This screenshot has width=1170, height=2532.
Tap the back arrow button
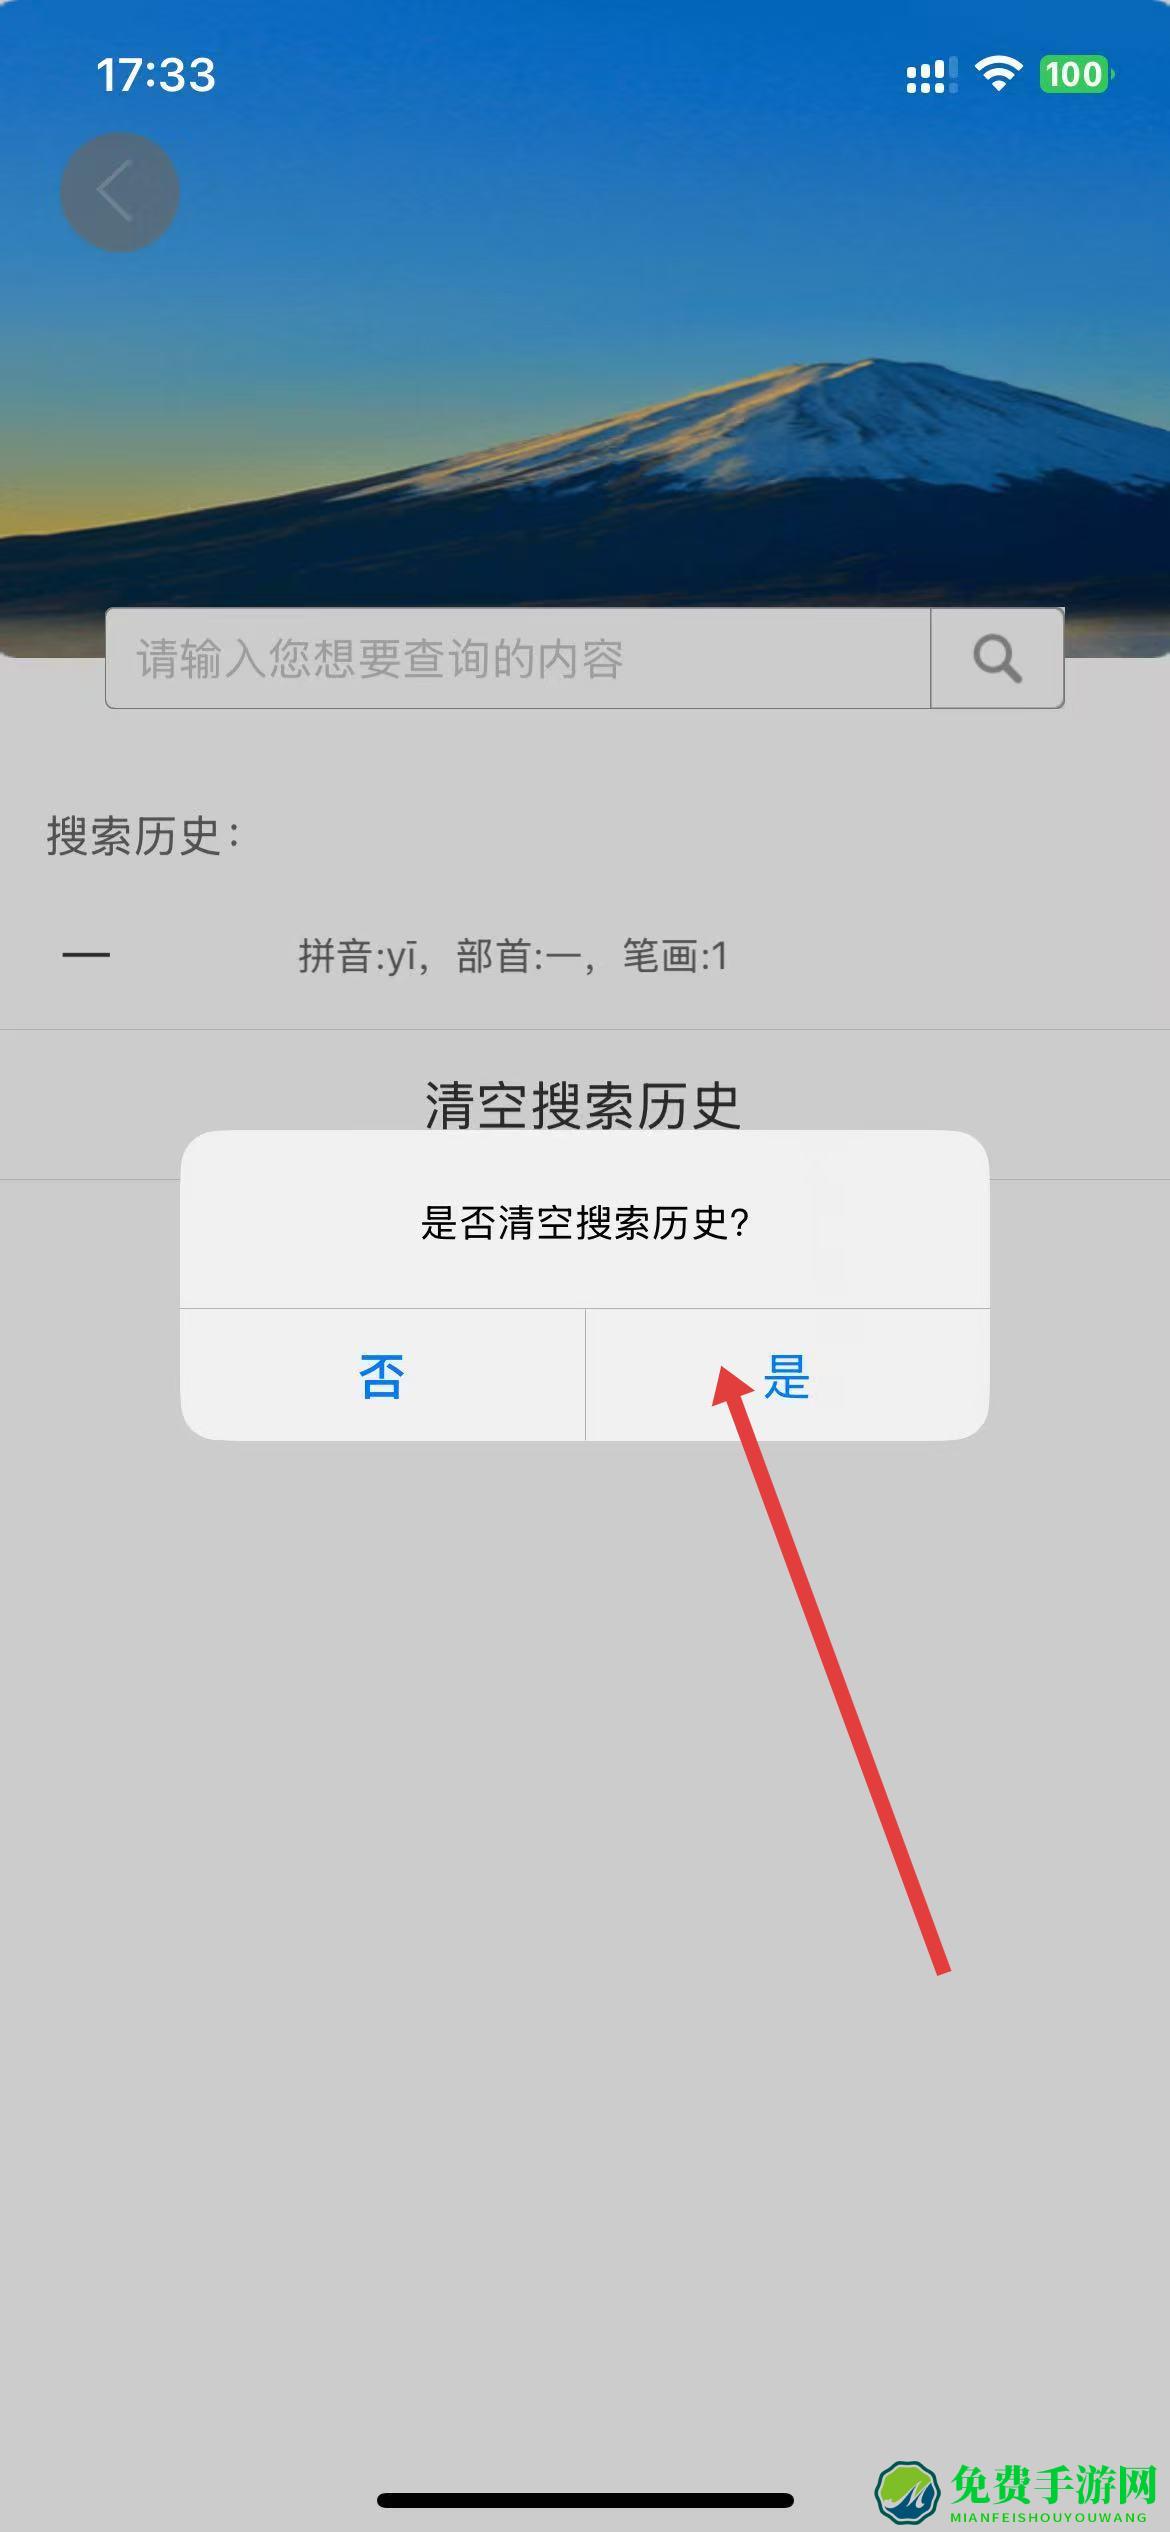click(120, 191)
